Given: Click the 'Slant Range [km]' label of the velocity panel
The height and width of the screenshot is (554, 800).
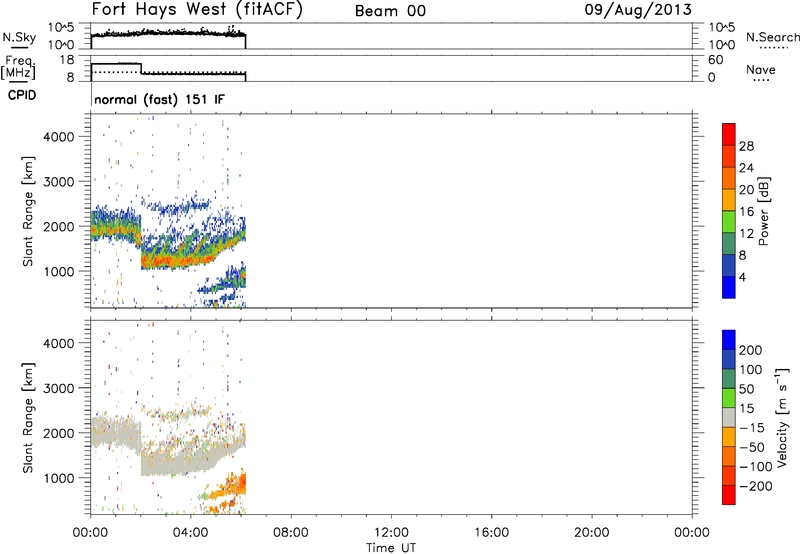Looking at the screenshot, I should (x=28, y=418).
